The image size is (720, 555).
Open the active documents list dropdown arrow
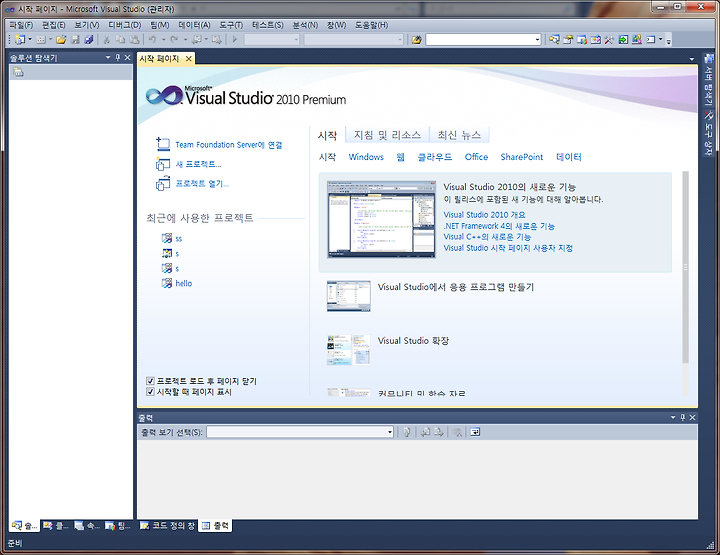coord(692,59)
